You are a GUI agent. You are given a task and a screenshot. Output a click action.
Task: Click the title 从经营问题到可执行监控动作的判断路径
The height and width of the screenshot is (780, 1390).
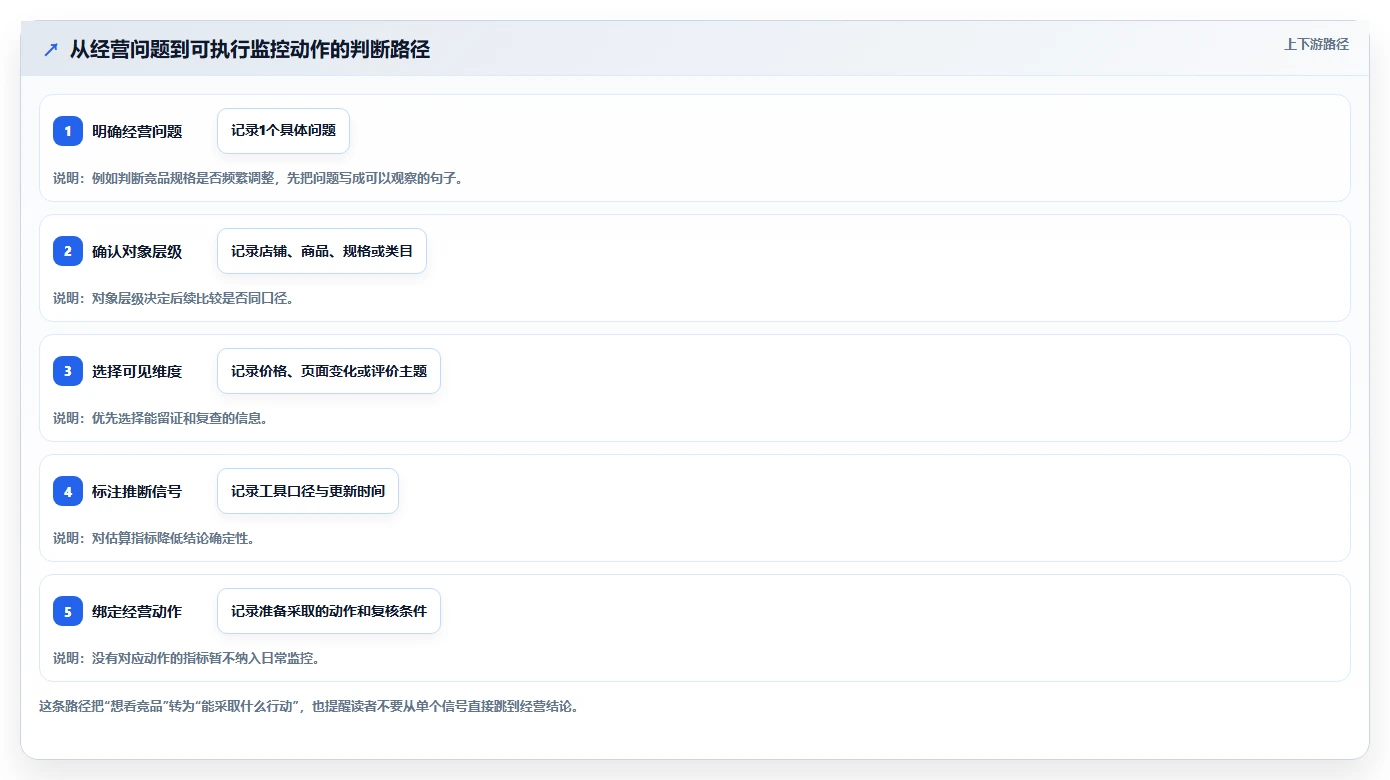pos(250,49)
